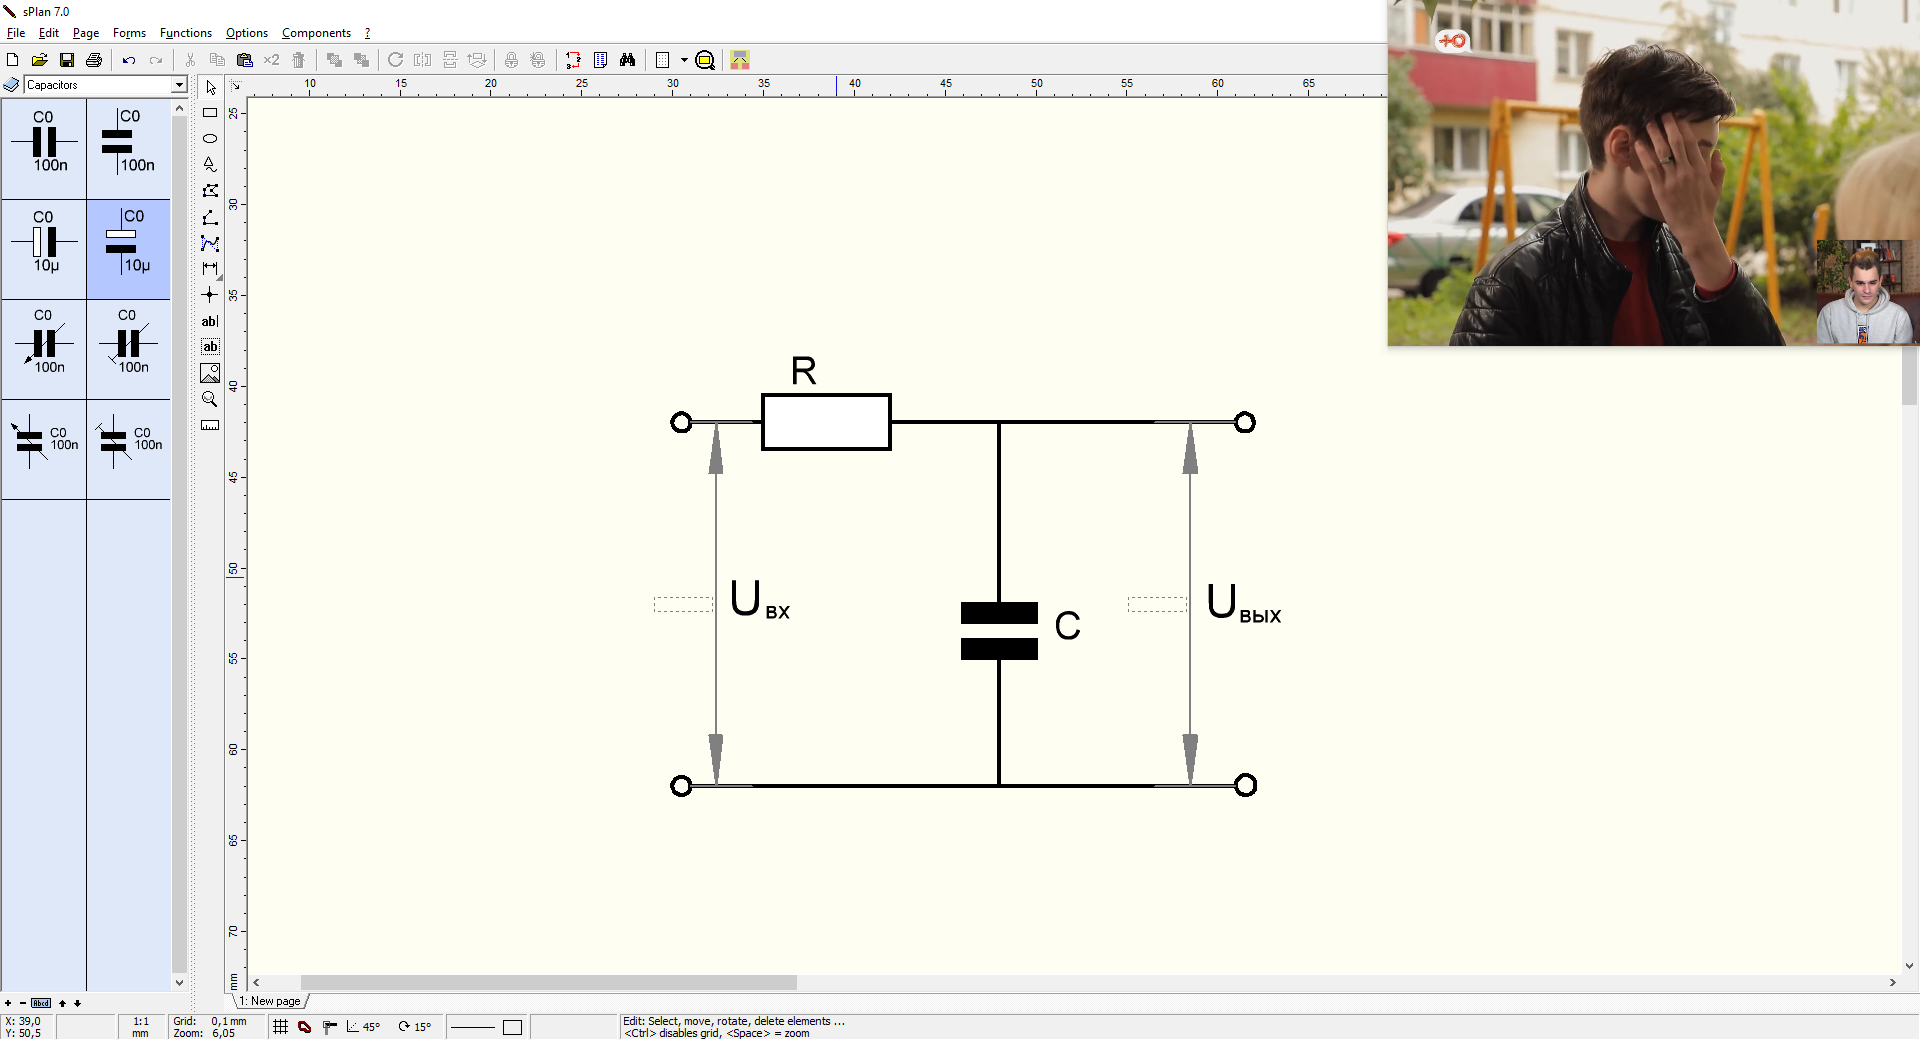Click the up arrow below component library
Viewport: 1920px width, 1040px height.
coord(62,1003)
